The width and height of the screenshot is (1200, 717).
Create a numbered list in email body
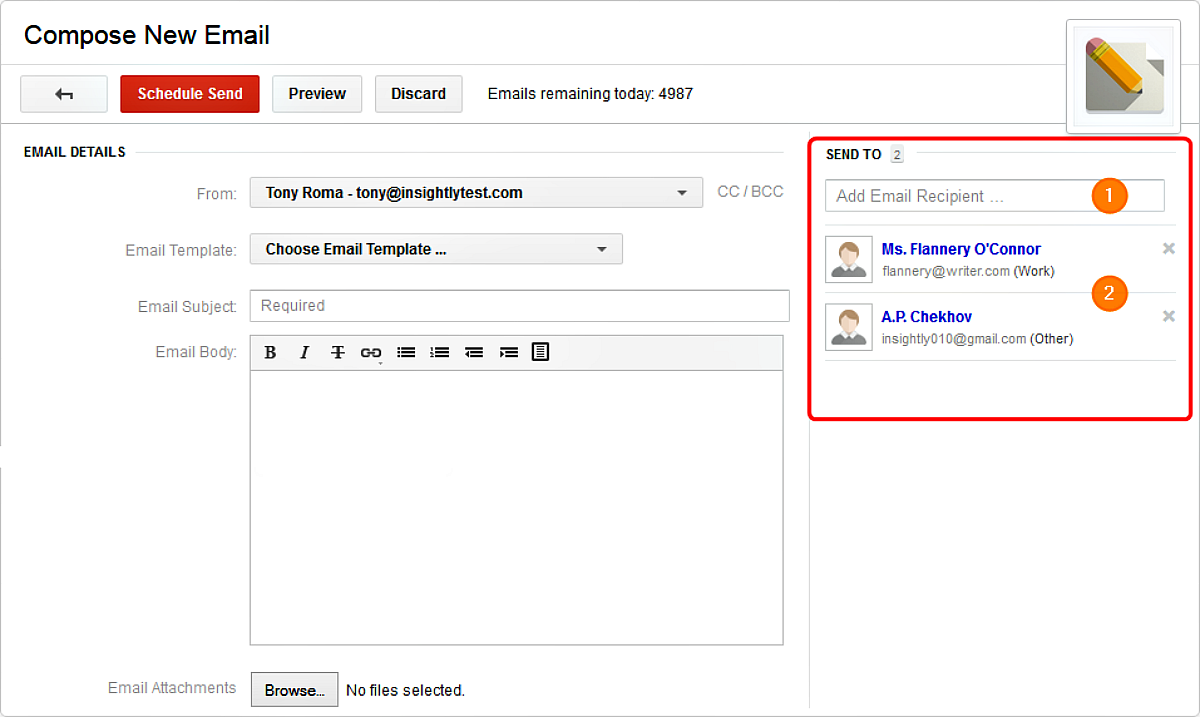click(x=440, y=352)
